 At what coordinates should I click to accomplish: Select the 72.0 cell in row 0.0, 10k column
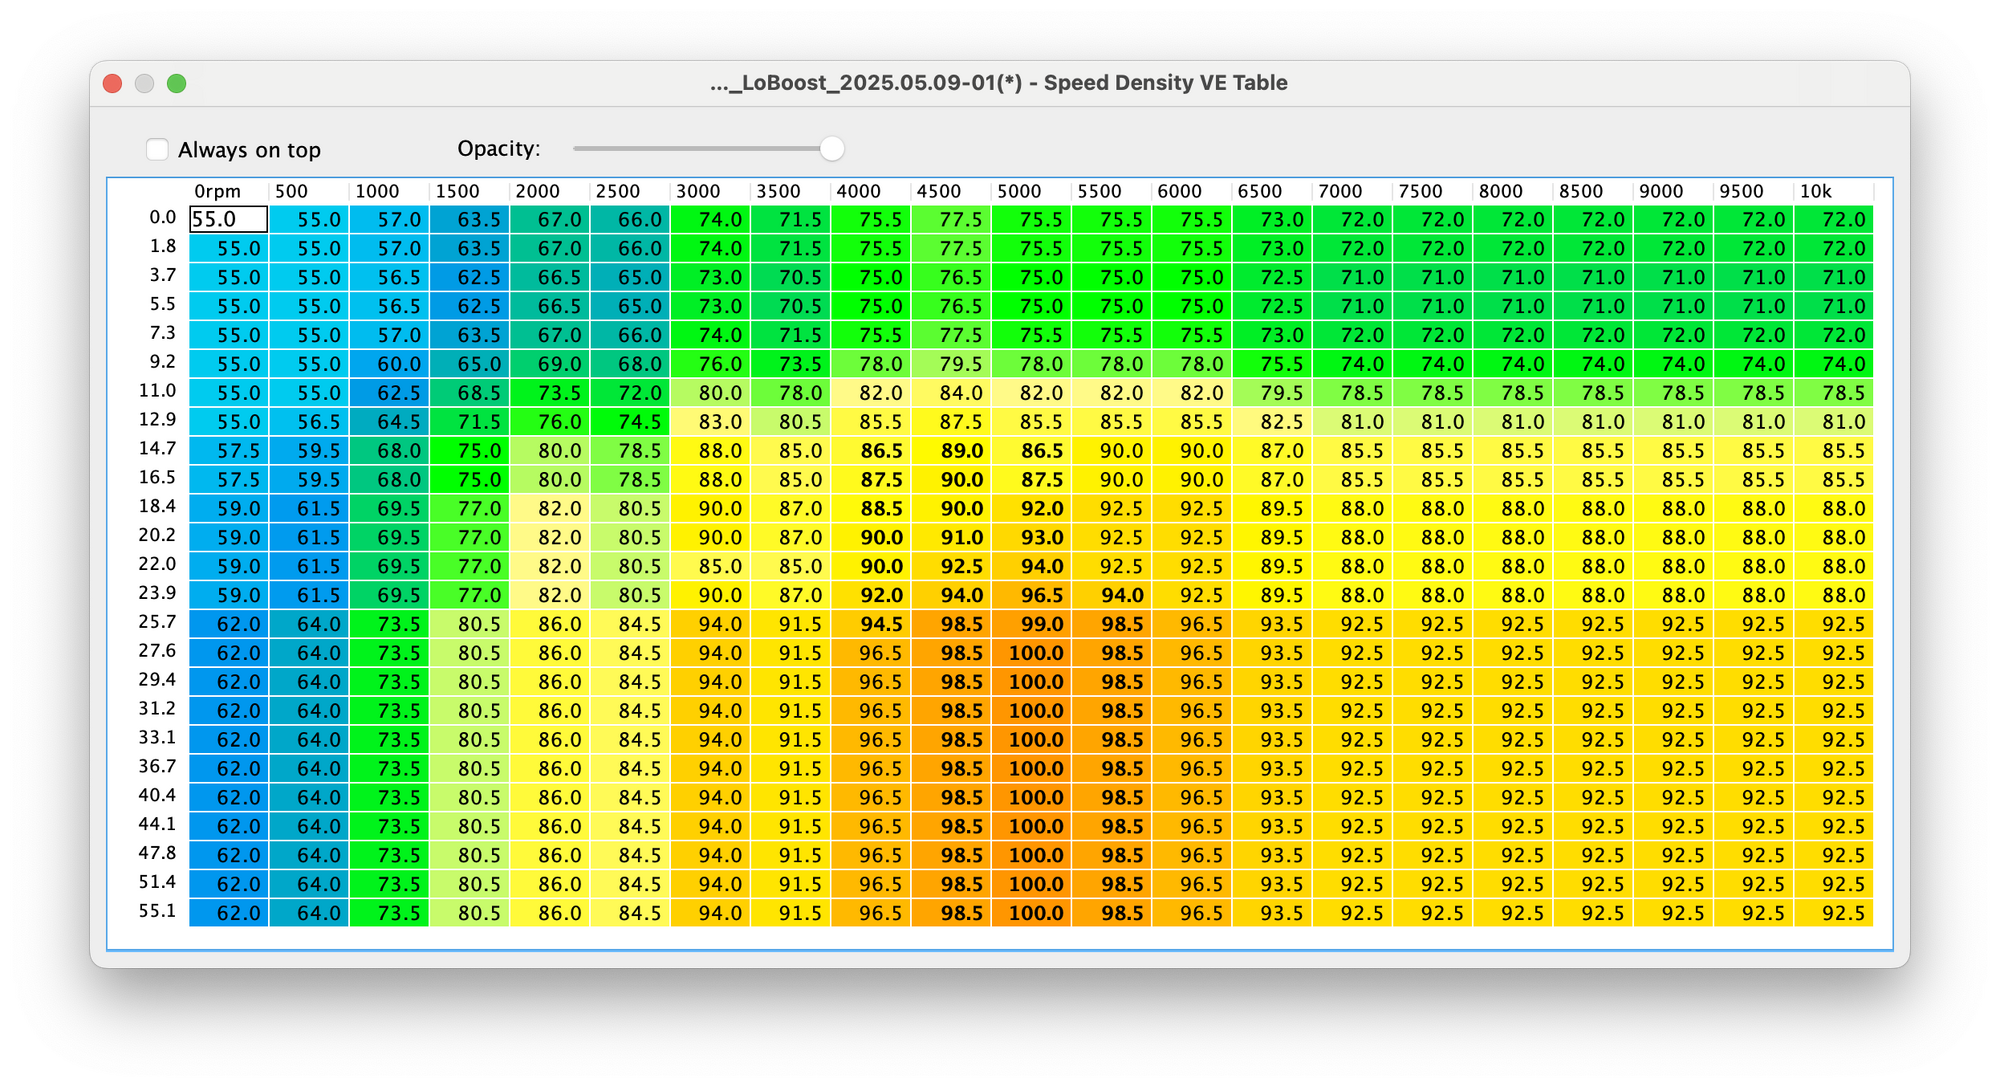tap(1834, 219)
